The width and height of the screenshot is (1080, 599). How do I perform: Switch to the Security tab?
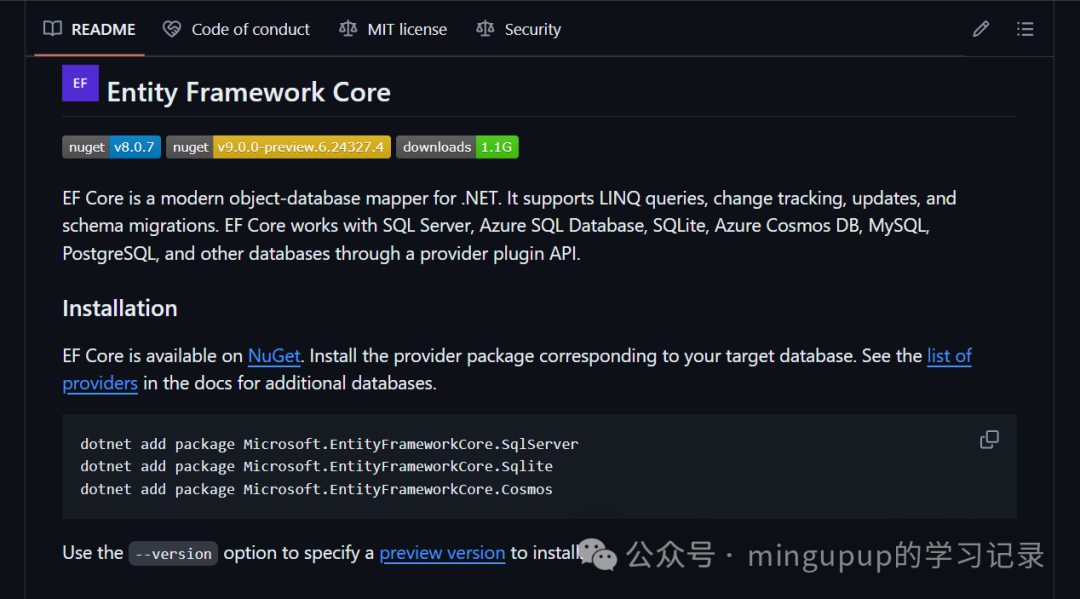[531, 29]
